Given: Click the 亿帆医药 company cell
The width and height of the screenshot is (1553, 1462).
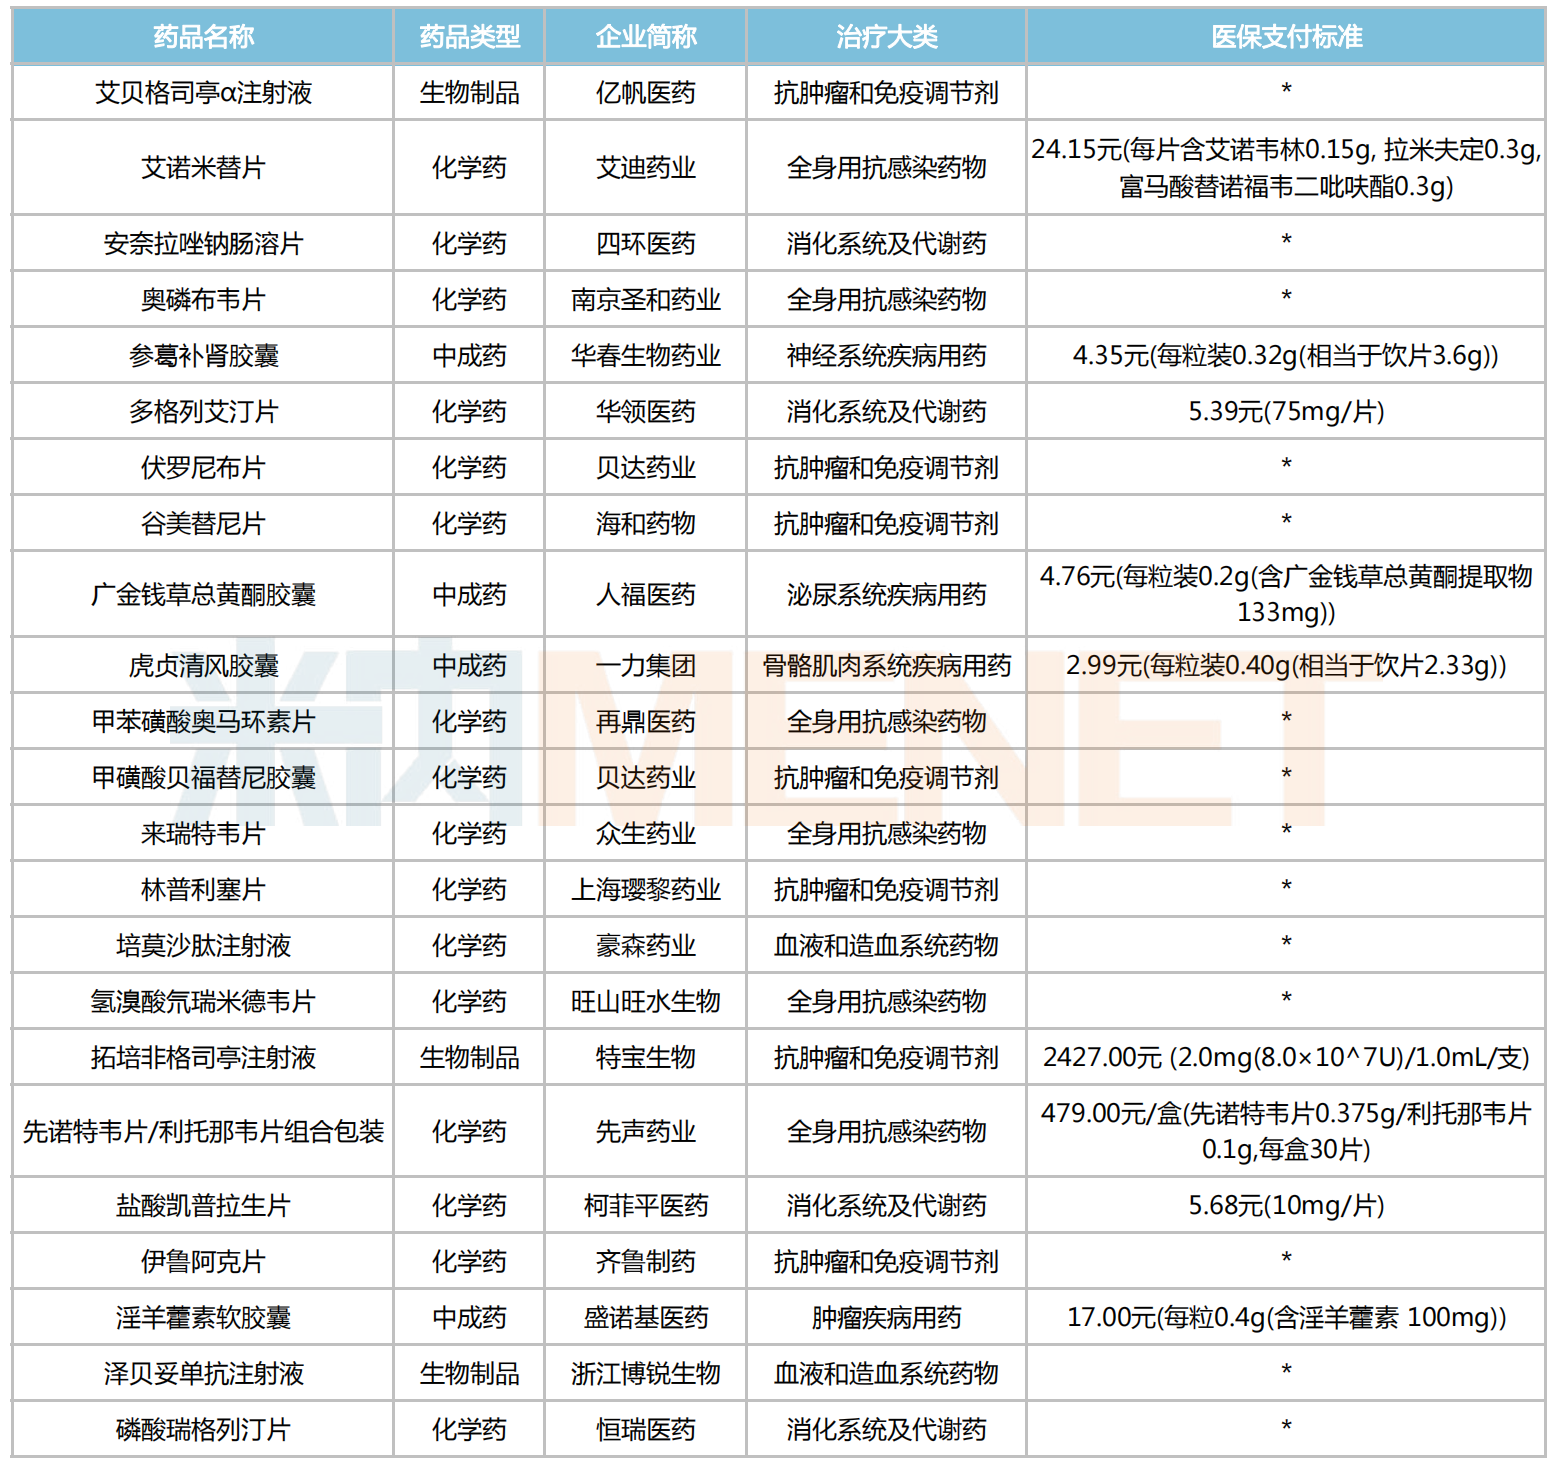Looking at the screenshot, I should point(645,93).
